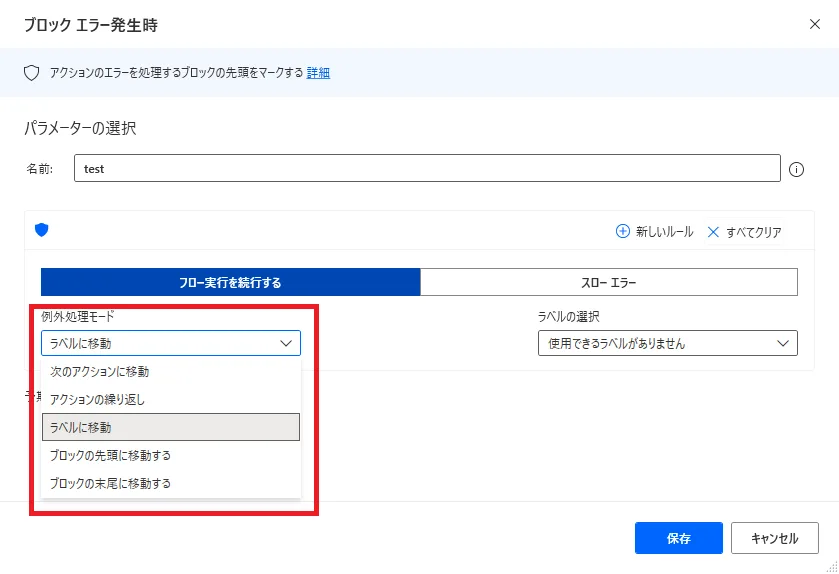Click the chevron arrow on ラベルの選択 dropdown
Image resolution: width=839 pixels, height=574 pixels.
pos(782,343)
